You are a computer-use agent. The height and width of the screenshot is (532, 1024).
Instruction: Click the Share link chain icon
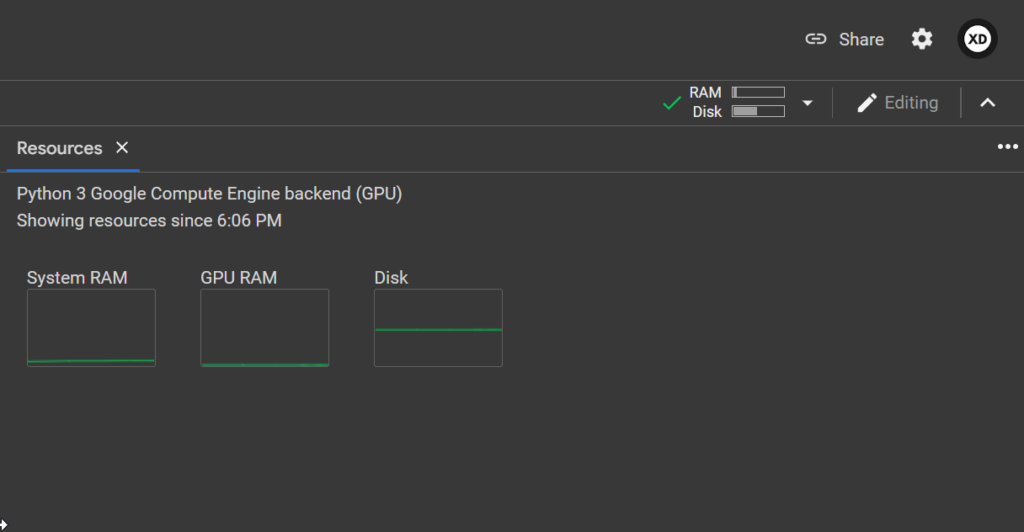coord(816,39)
